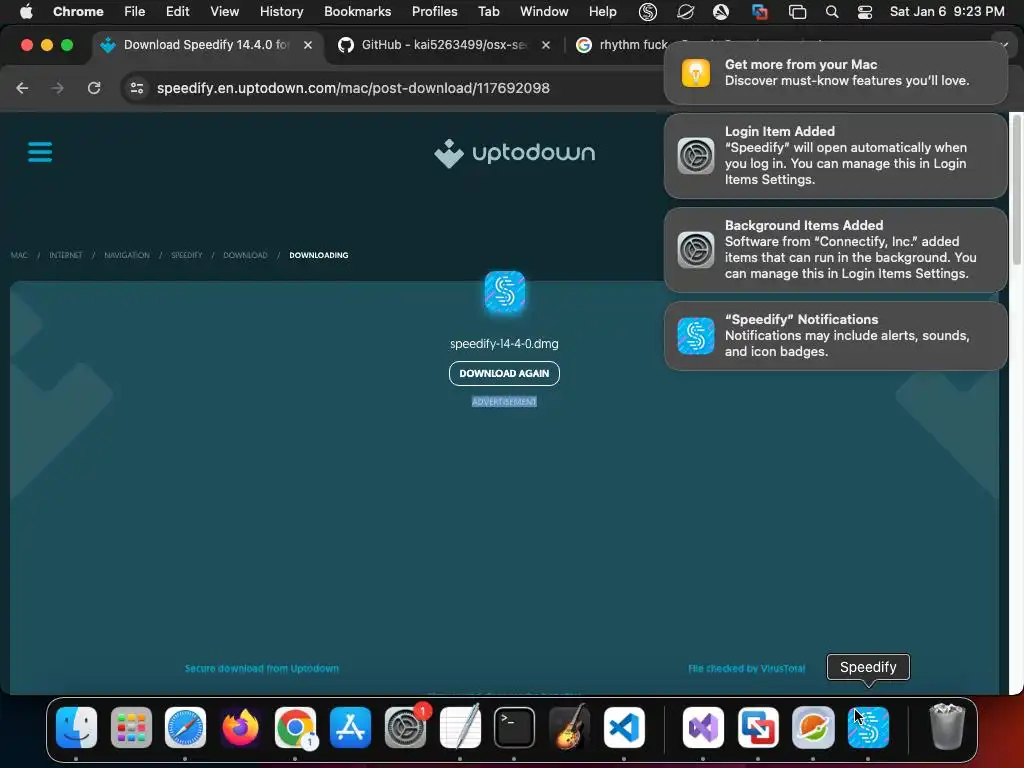
Task: Open System Settings in the Dock
Action: (x=405, y=727)
